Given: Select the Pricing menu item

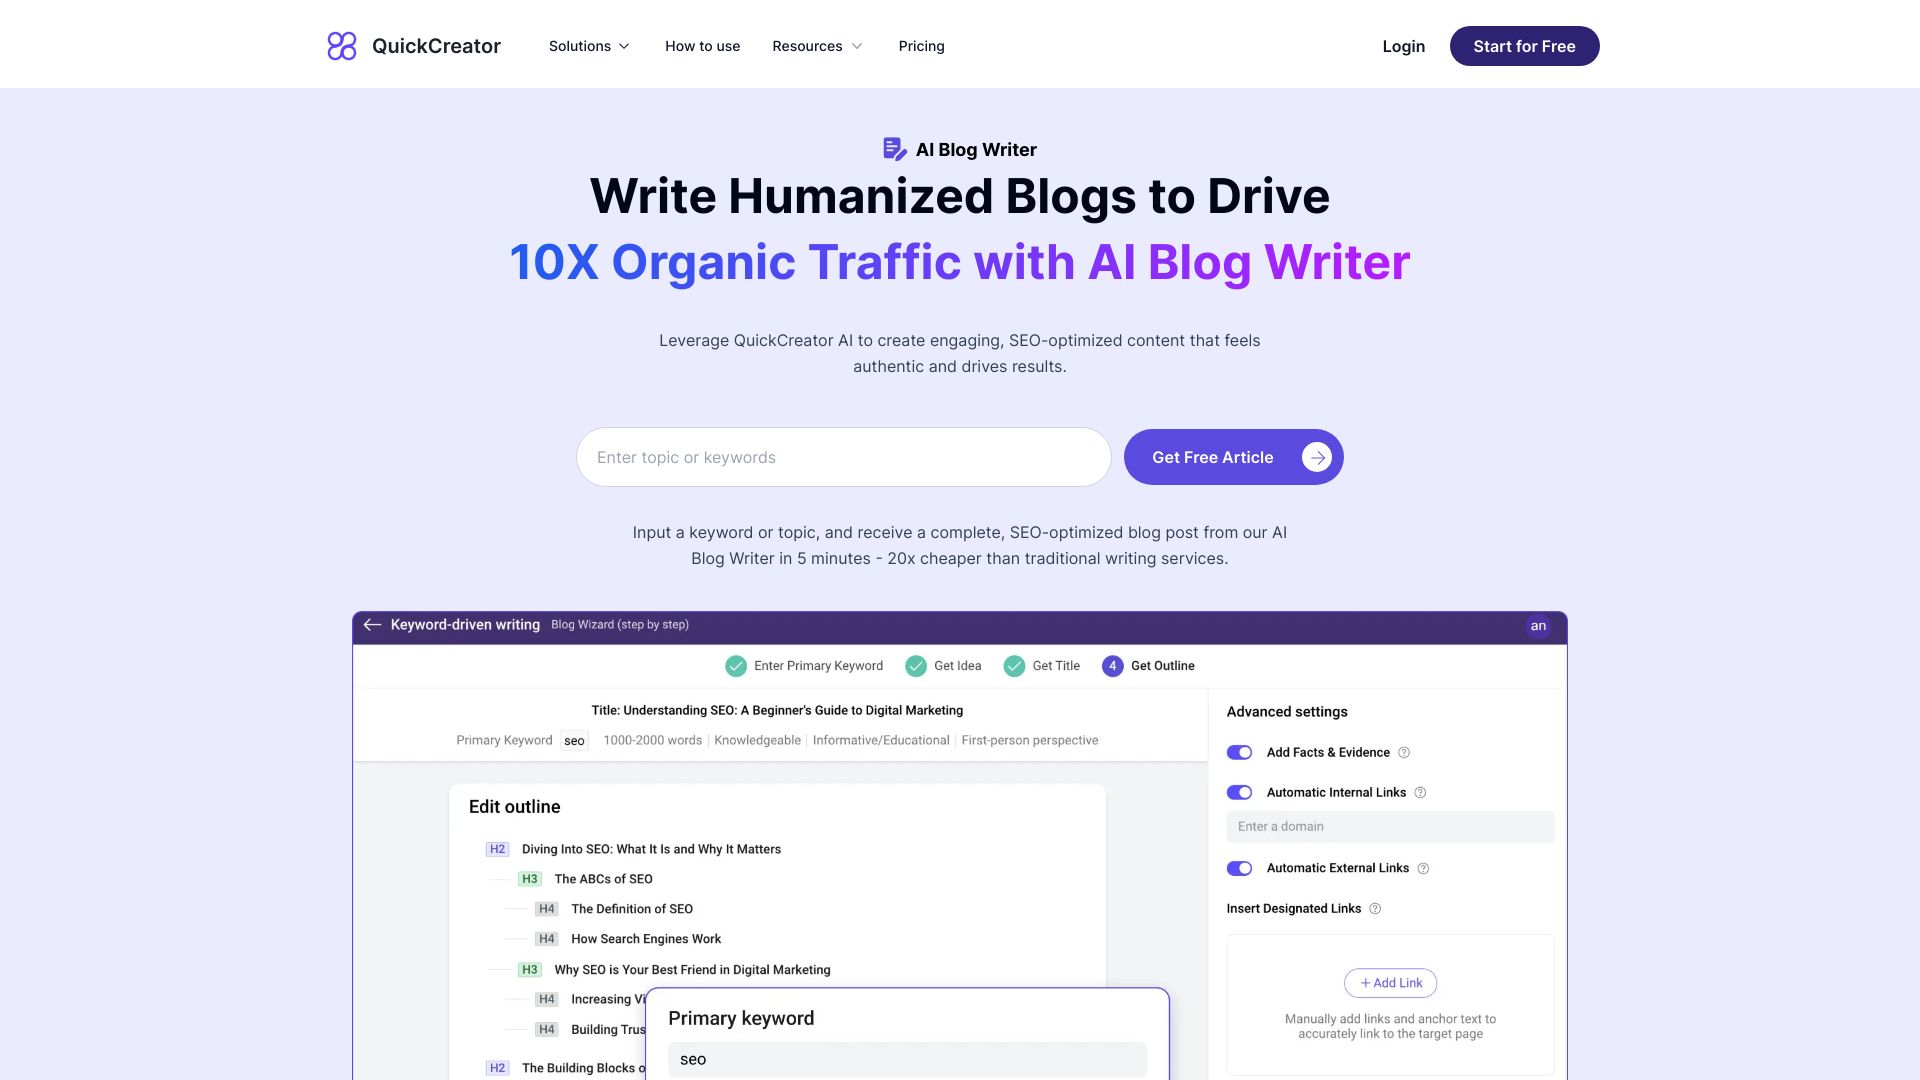Looking at the screenshot, I should [x=920, y=45].
